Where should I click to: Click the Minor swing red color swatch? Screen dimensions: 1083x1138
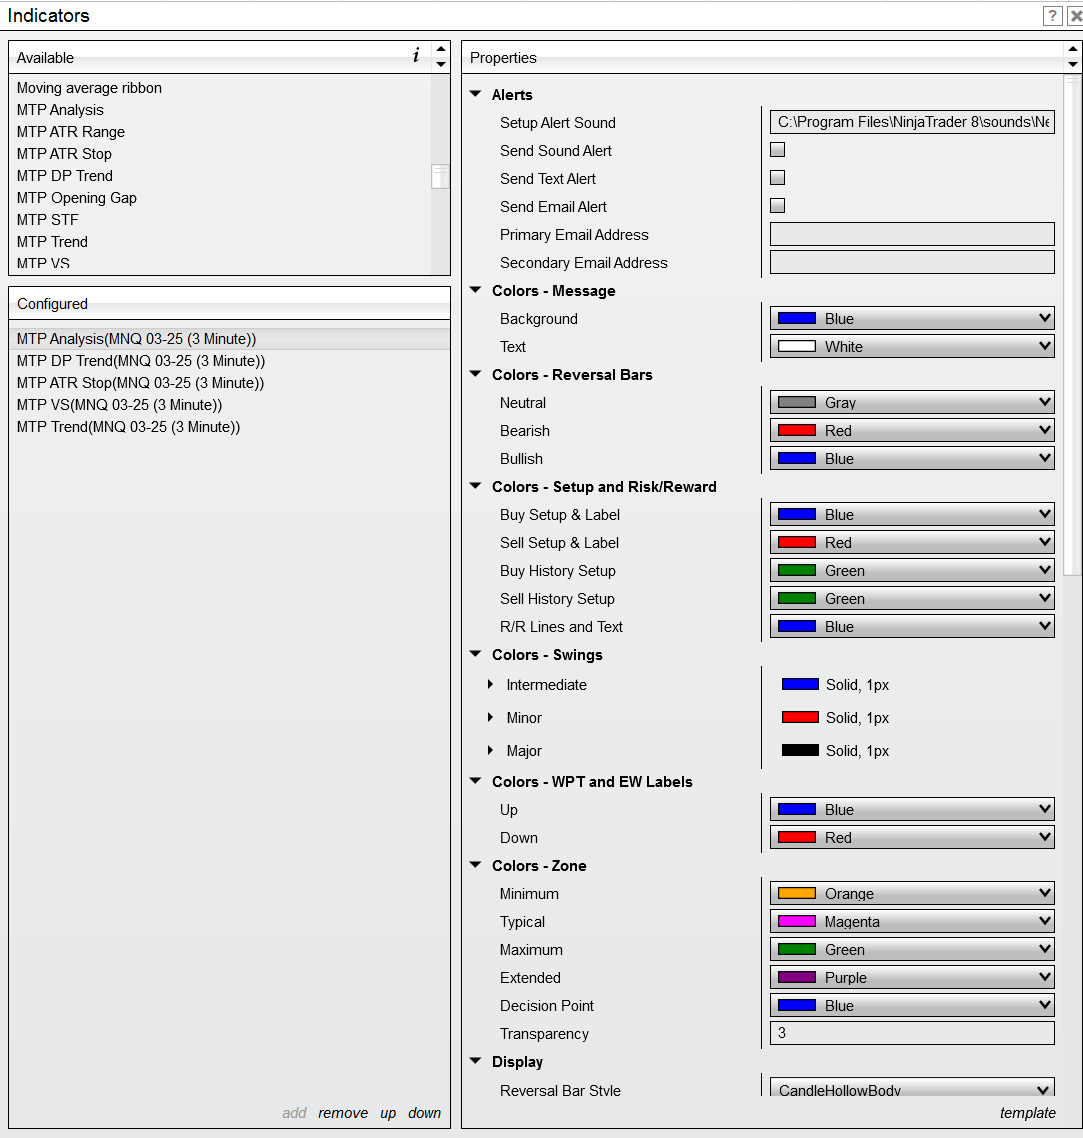800,718
